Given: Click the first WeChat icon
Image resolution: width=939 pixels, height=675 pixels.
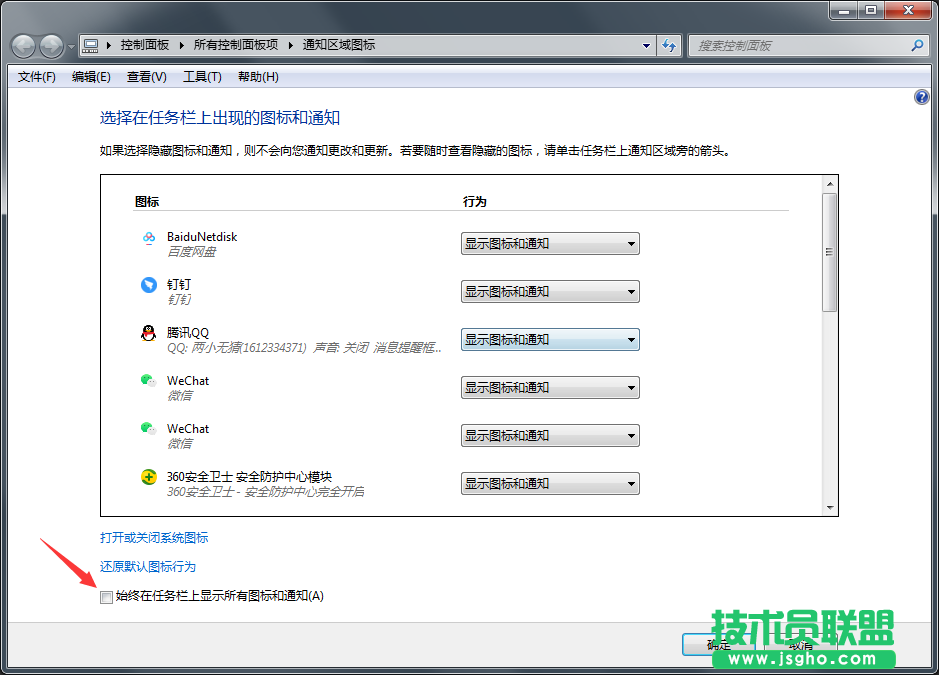Looking at the screenshot, I should [x=148, y=382].
